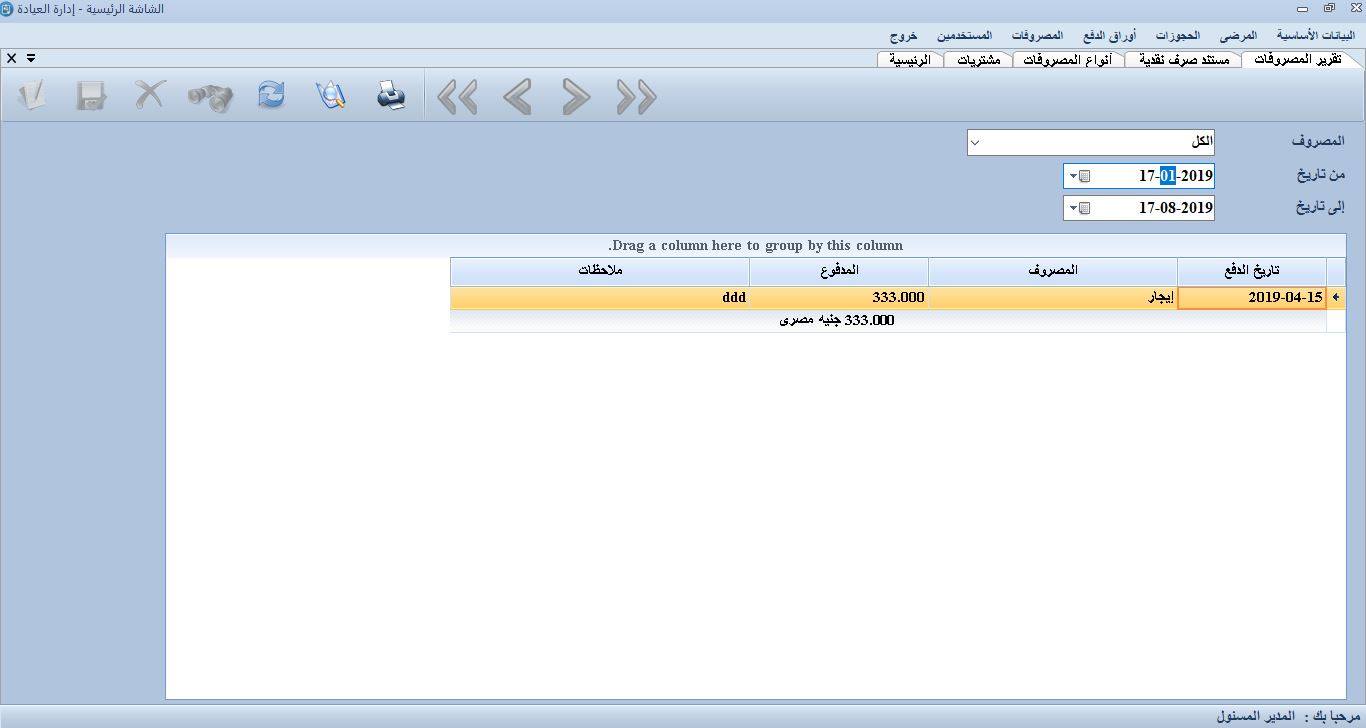Switch to أنواع المصروفات tab
1366x728 pixels.
(x=1068, y=59)
